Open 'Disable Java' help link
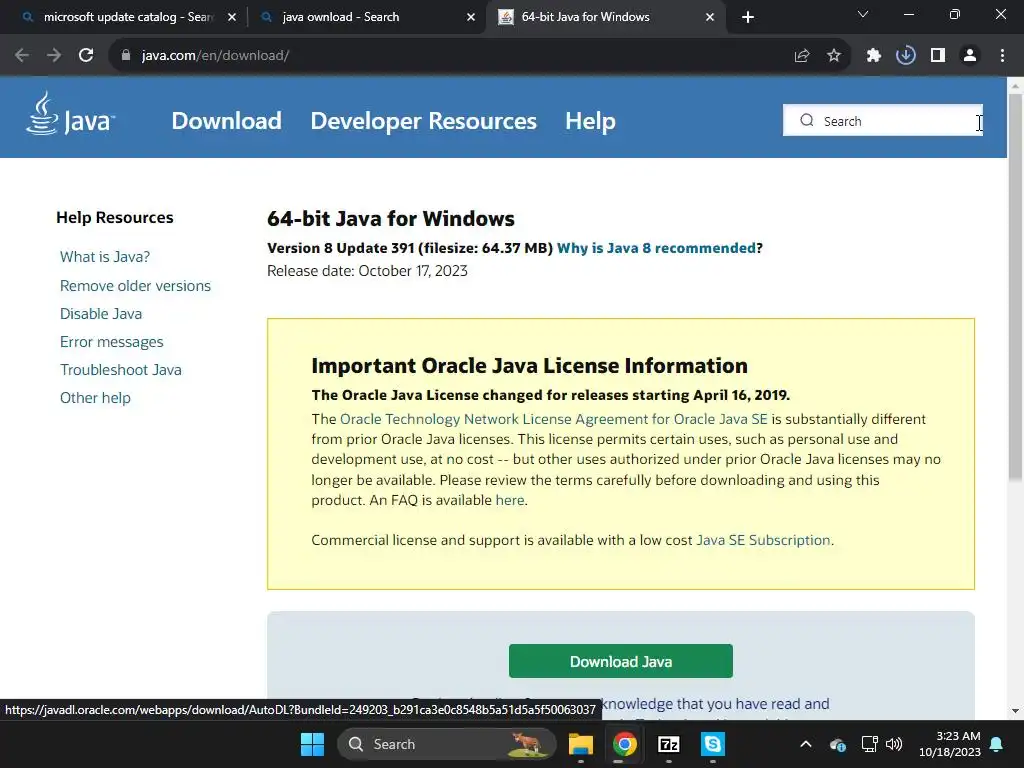This screenshot has height=768, width=1024. [x=101, y=313]
